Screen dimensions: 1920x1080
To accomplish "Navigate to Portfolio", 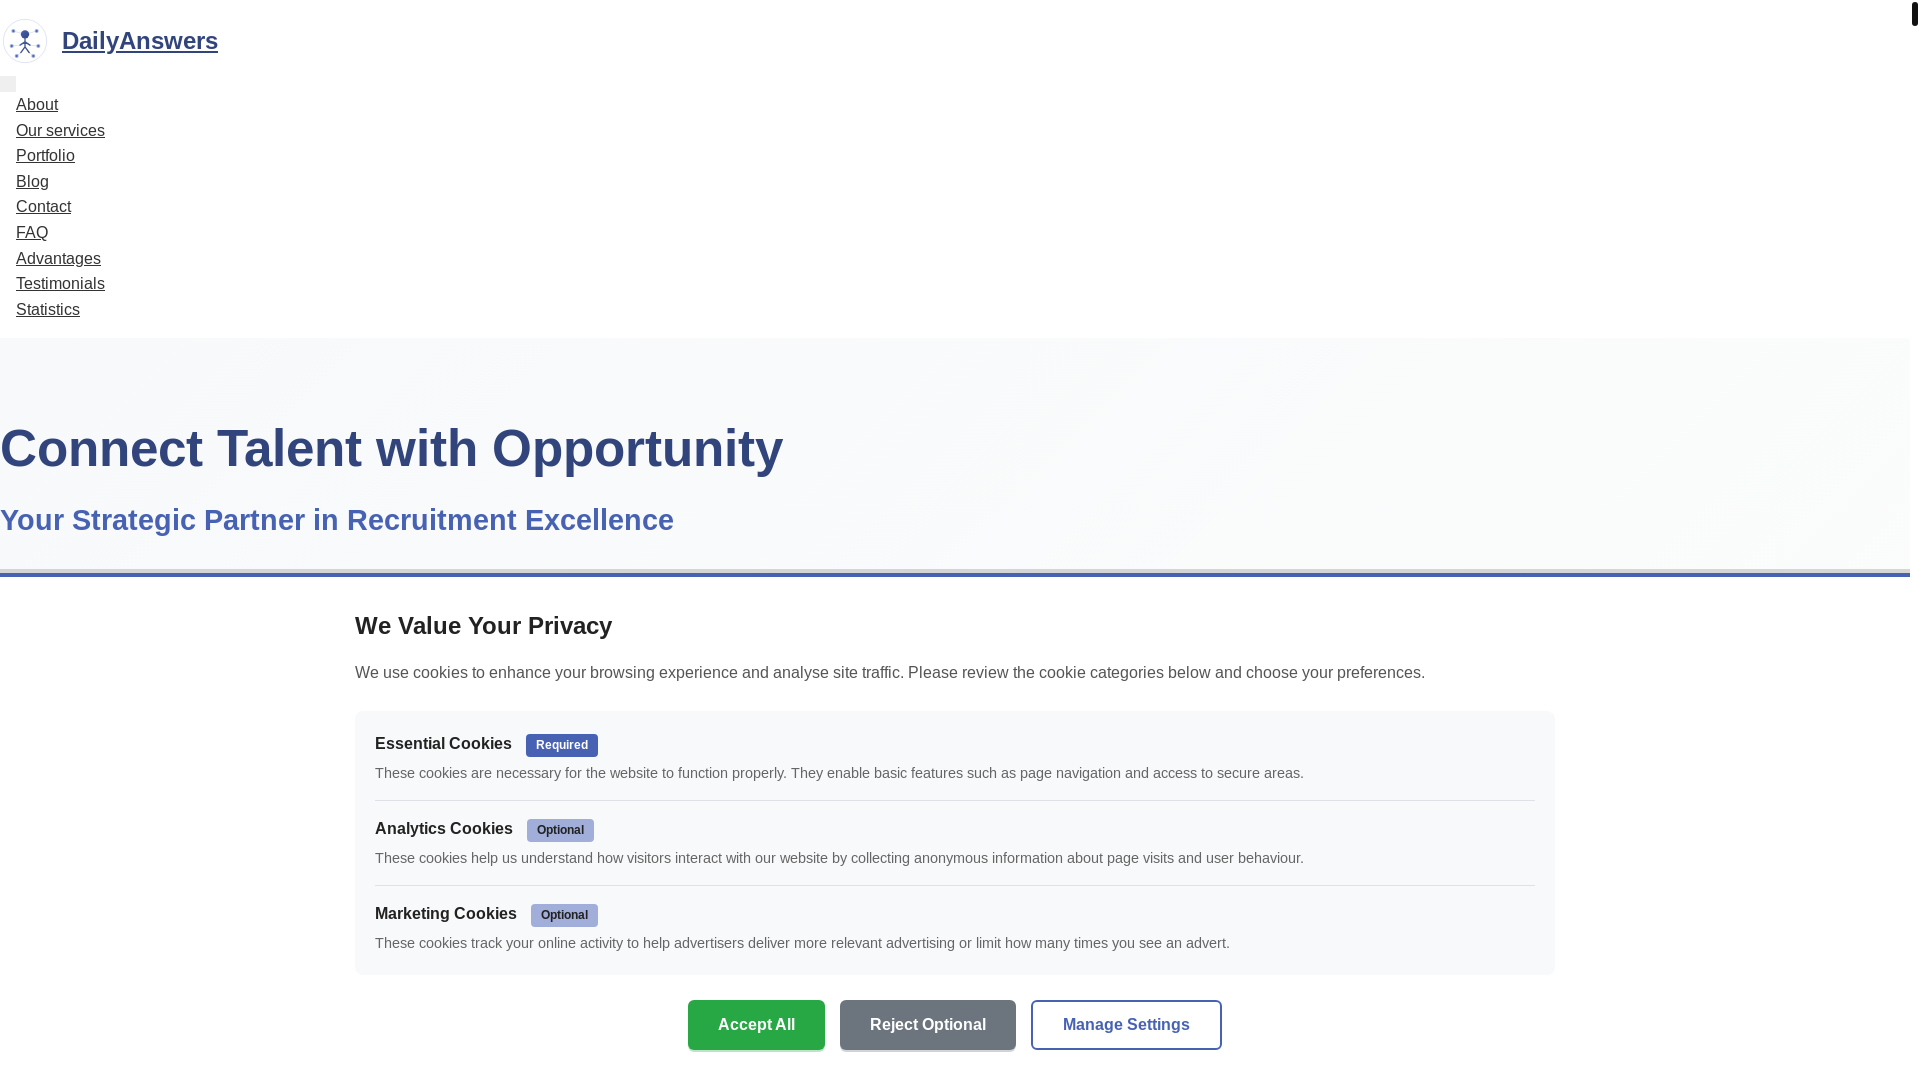I will coord(45,156).
